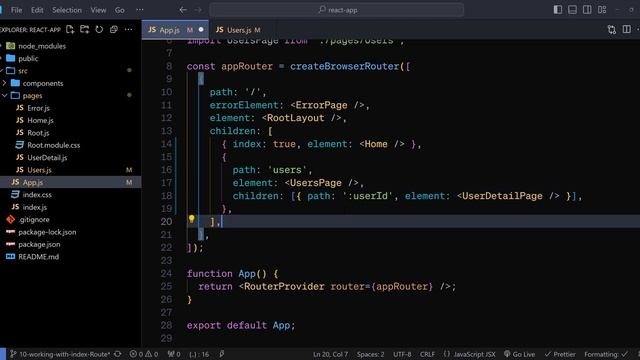Show more menu items via the ellipsis
This screenshot has height=360, width=640.
point(140,10)
